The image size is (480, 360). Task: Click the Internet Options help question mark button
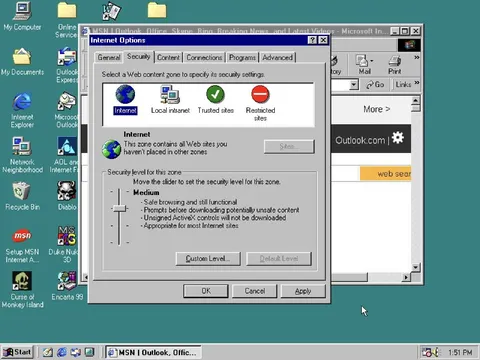pos(312,40)
